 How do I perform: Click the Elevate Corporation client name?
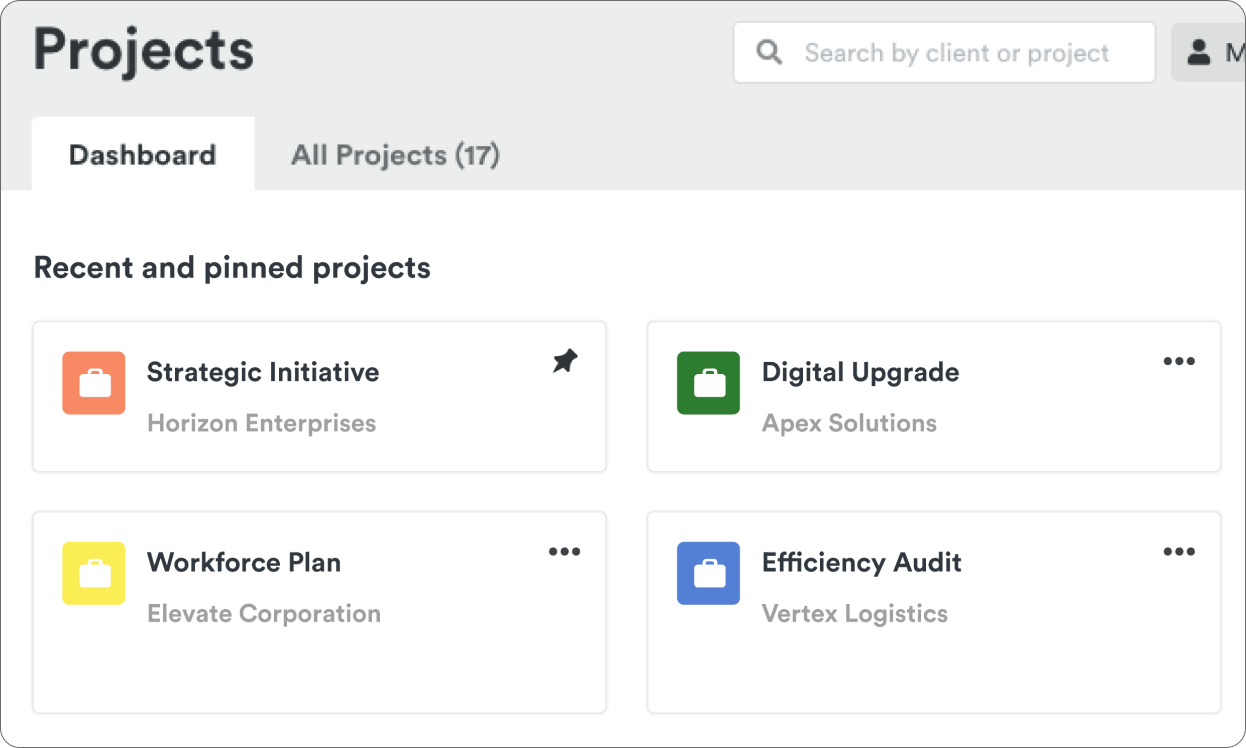[264, 613]
